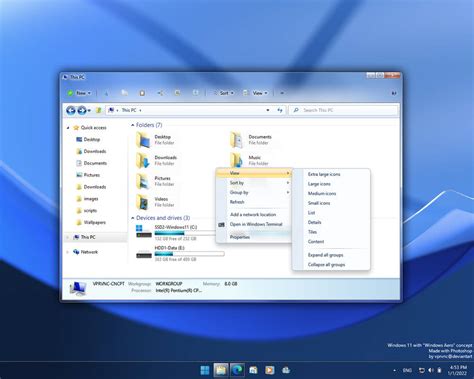Click the taskbar clock showing 4:53 PM
Image resolution: width=474 pixels, height=379 pixels.
(457, 370)
